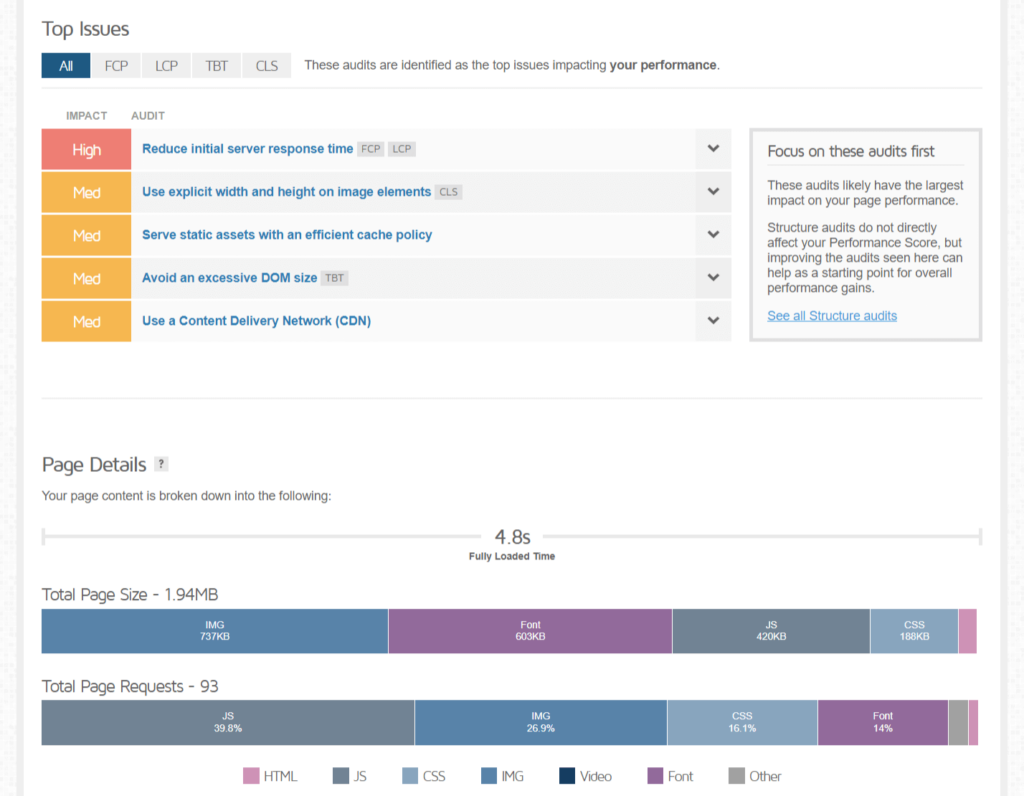Click the CLS badge on the image elements audit
Image resolution: width=1024 pixels, height=796 pixels.
click(x=448, y=191)
